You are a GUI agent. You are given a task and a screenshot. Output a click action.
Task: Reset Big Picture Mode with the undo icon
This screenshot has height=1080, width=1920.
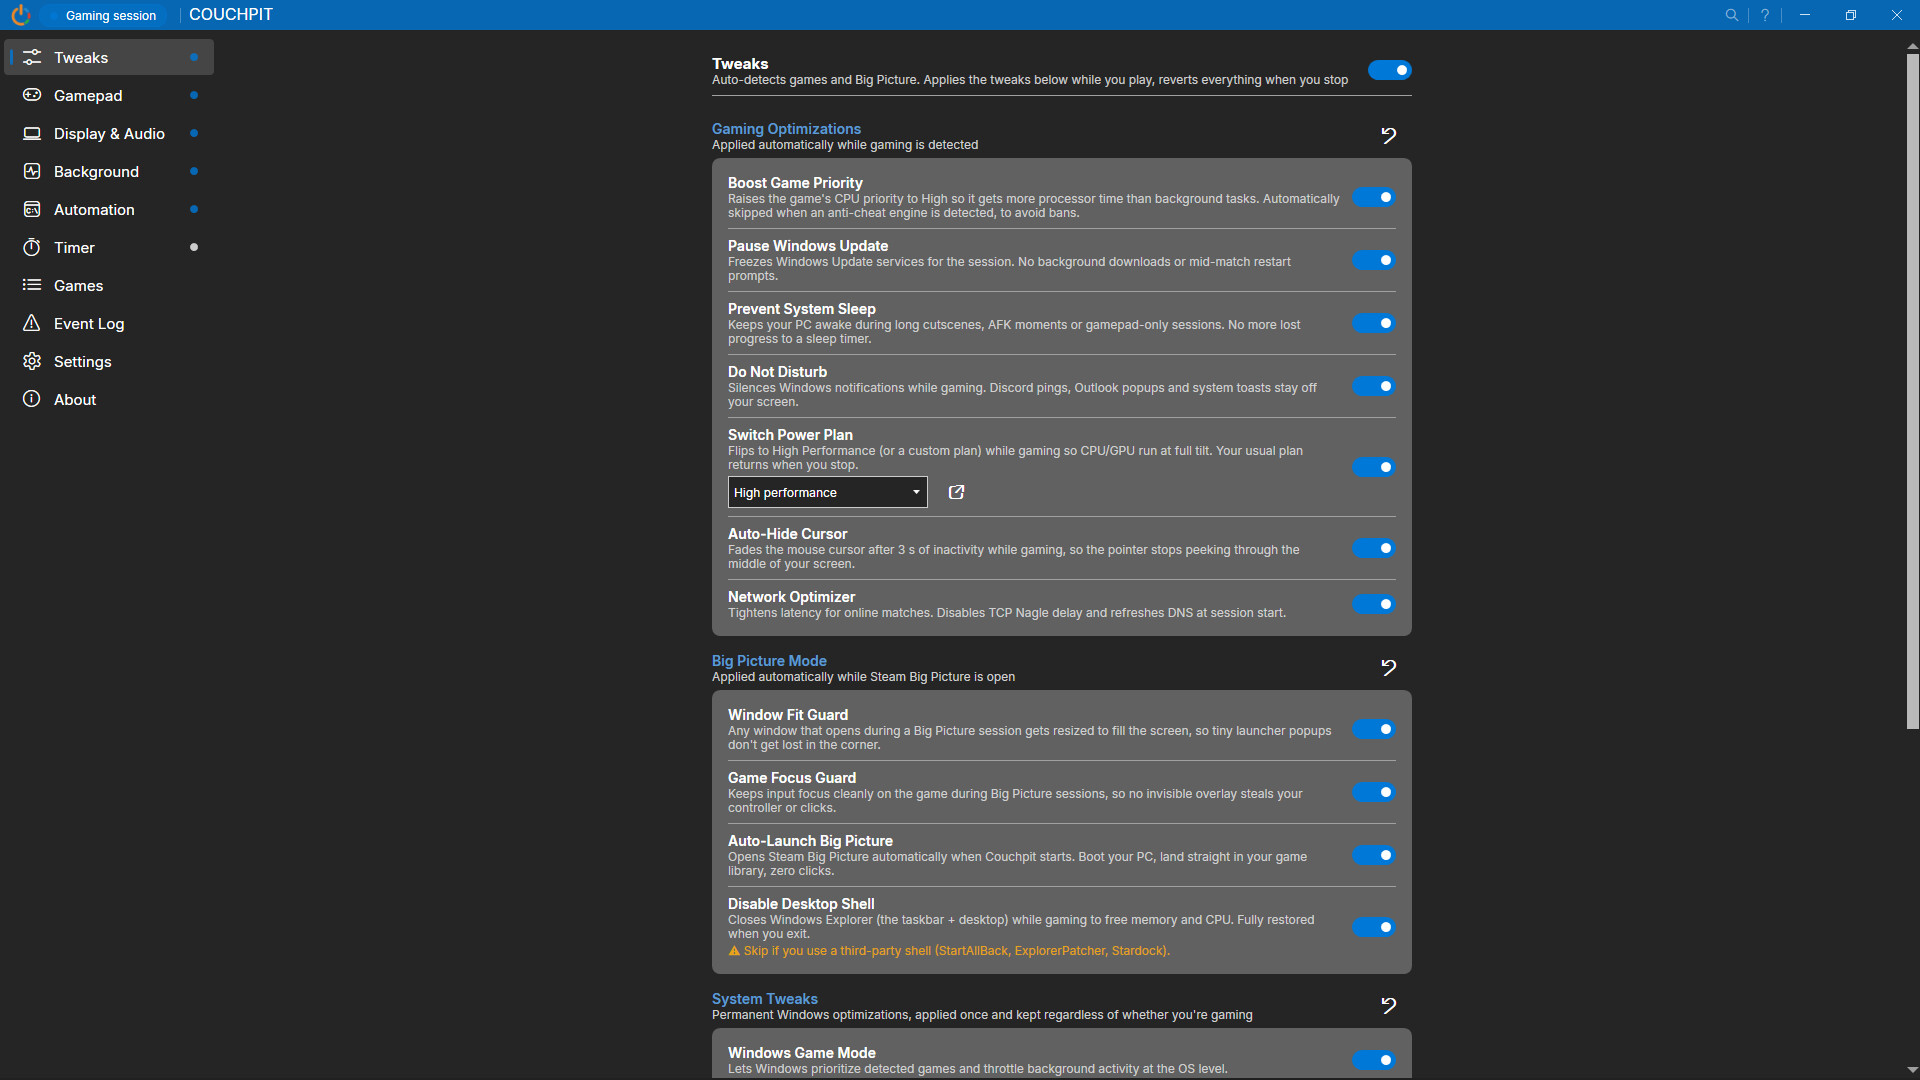[x=1388, y=667]
